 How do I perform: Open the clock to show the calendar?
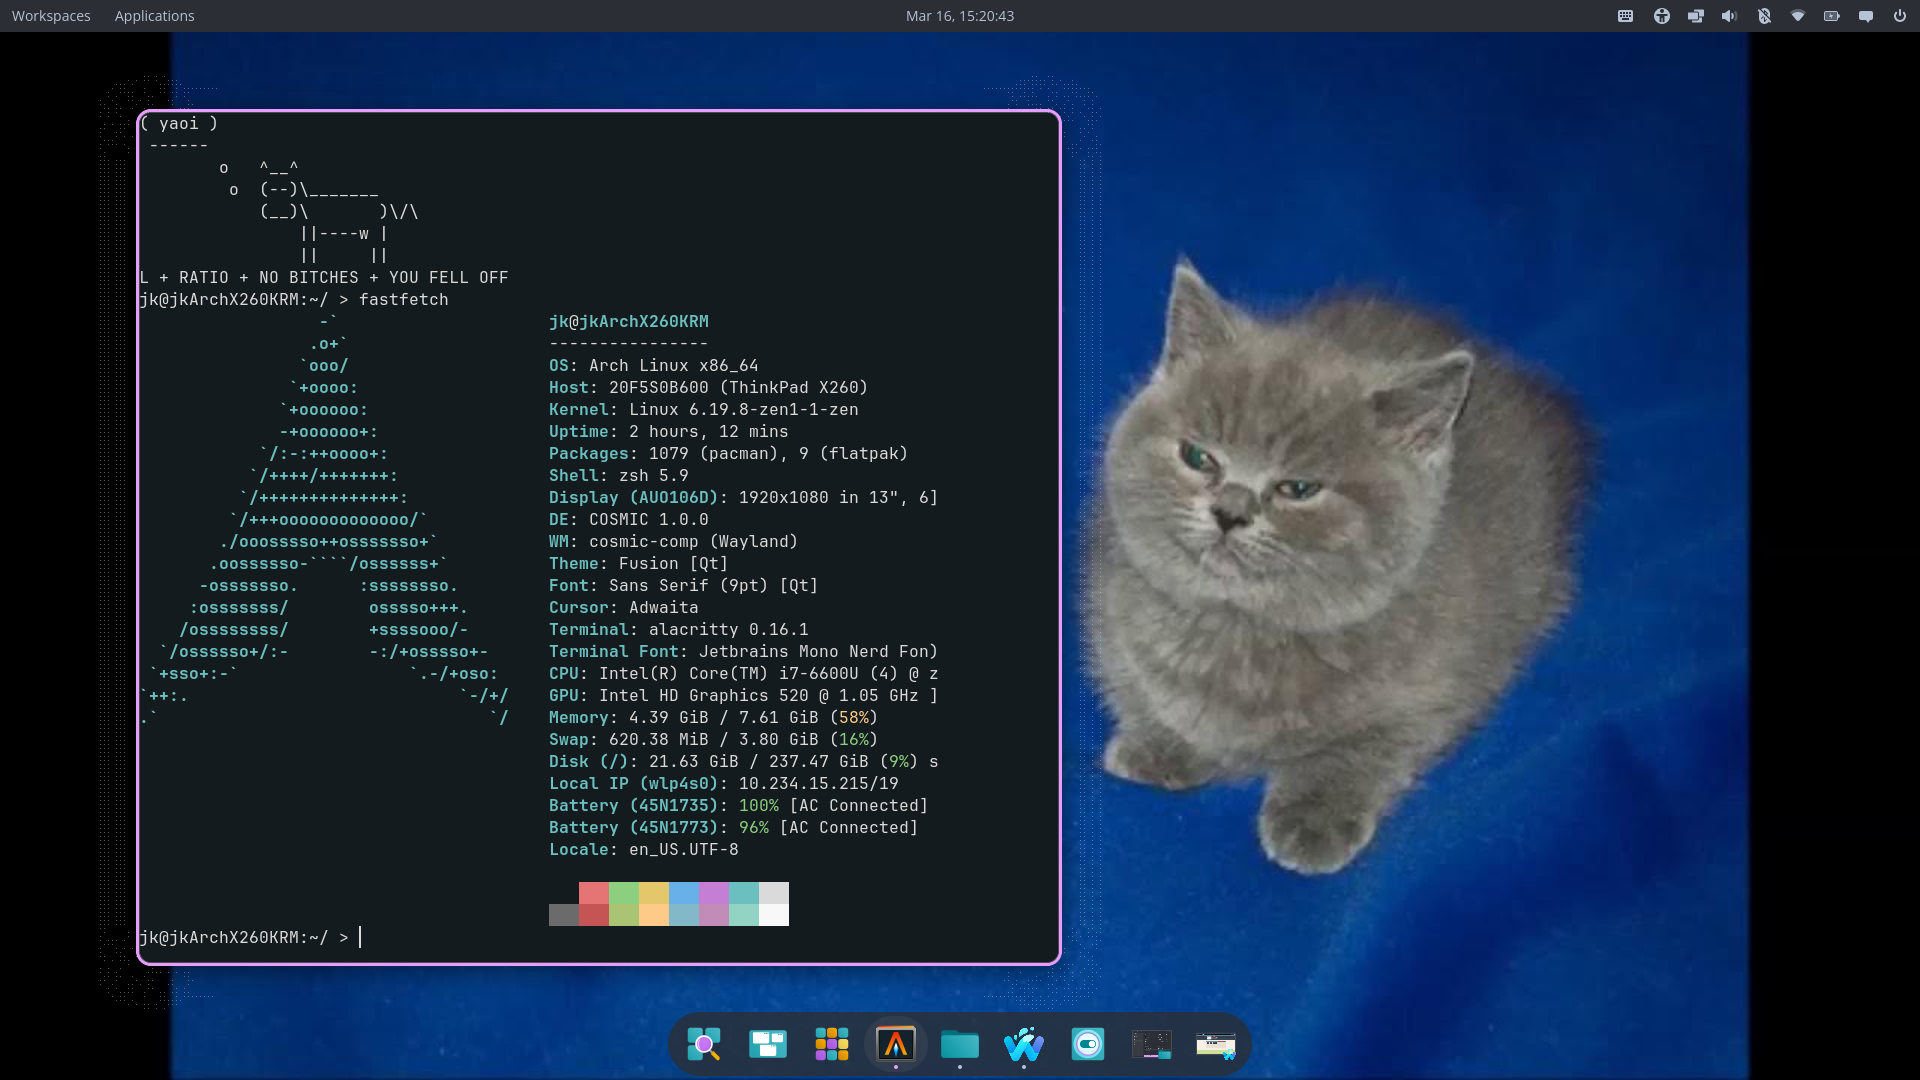coord(958,16)
